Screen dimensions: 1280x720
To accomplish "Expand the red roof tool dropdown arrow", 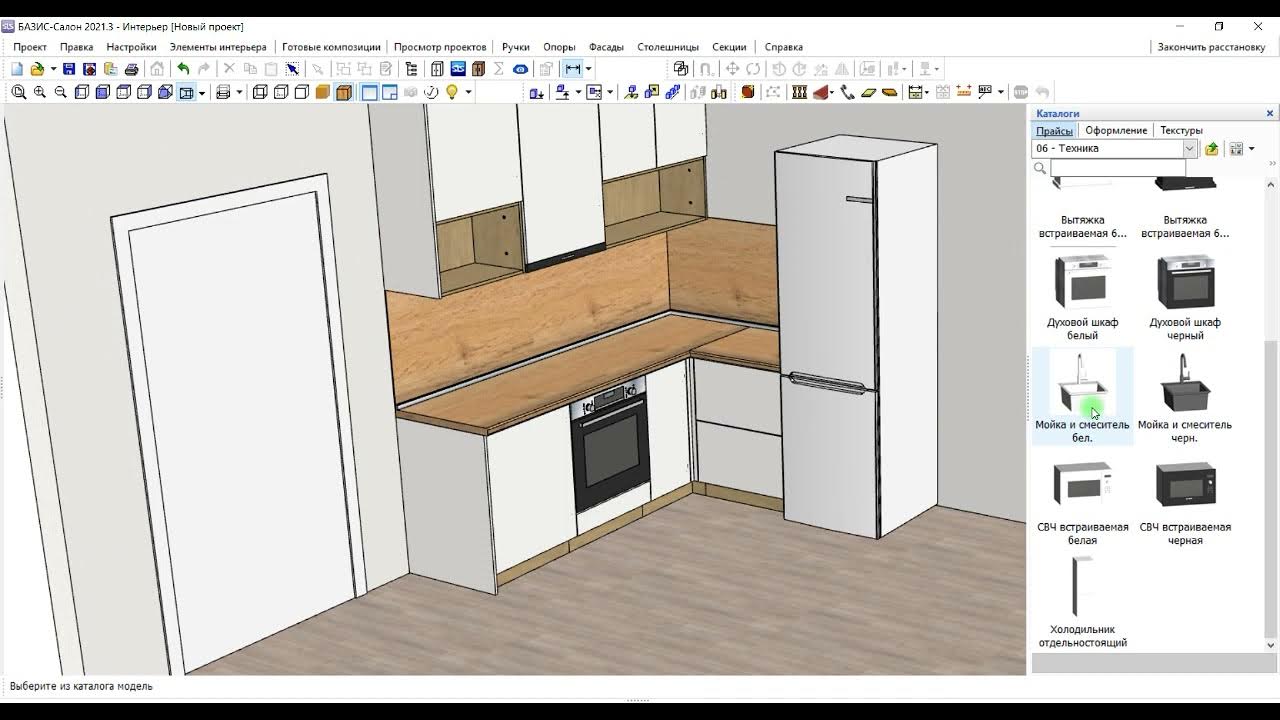I will pyautogui.click(x=832, y=92).
